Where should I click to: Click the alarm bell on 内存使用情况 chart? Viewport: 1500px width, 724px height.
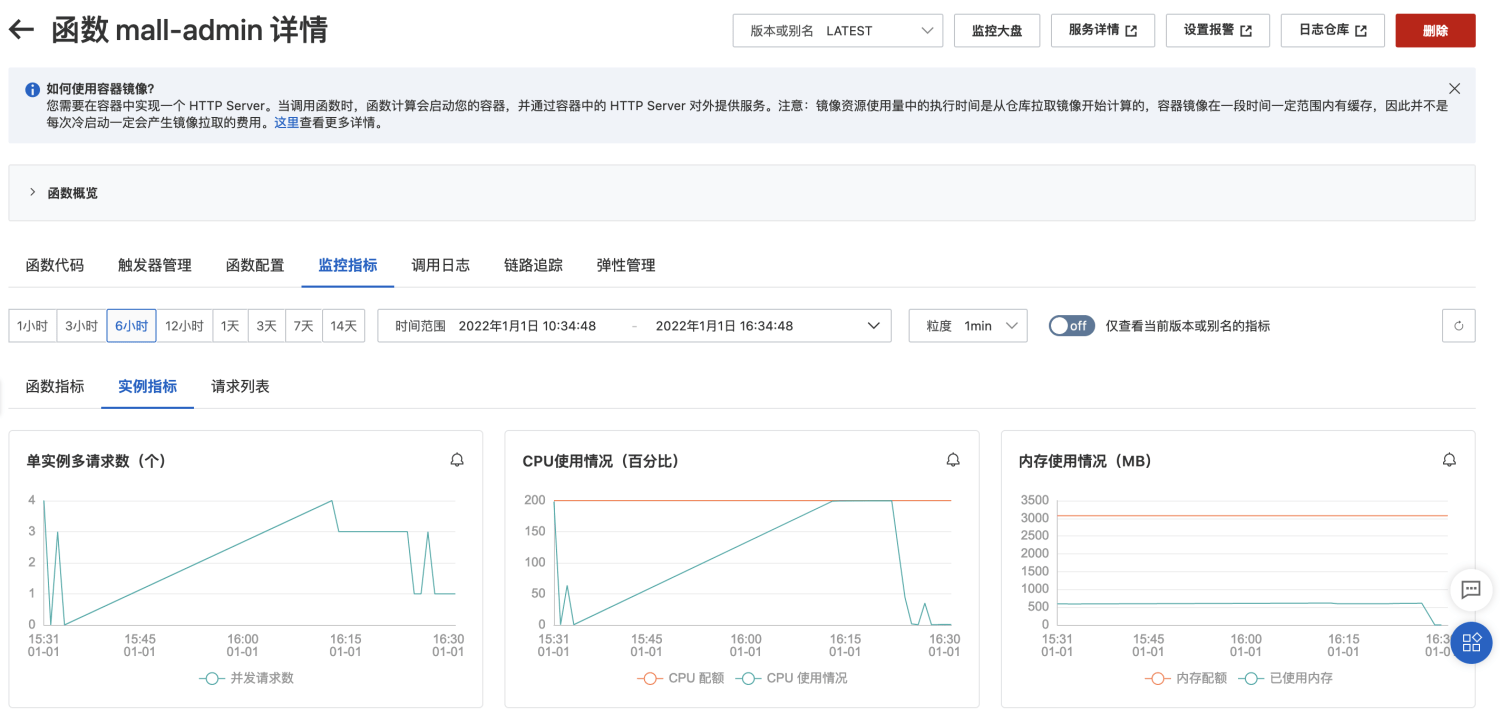[x=1449, y=460]
